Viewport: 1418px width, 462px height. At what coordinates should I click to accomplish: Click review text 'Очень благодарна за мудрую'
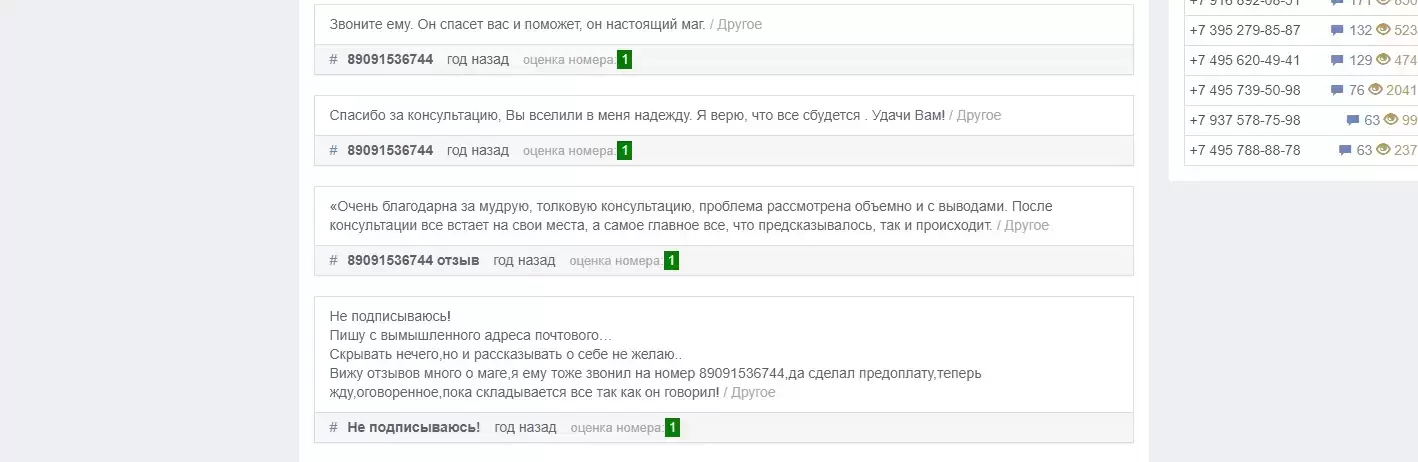tap(691, 215)
